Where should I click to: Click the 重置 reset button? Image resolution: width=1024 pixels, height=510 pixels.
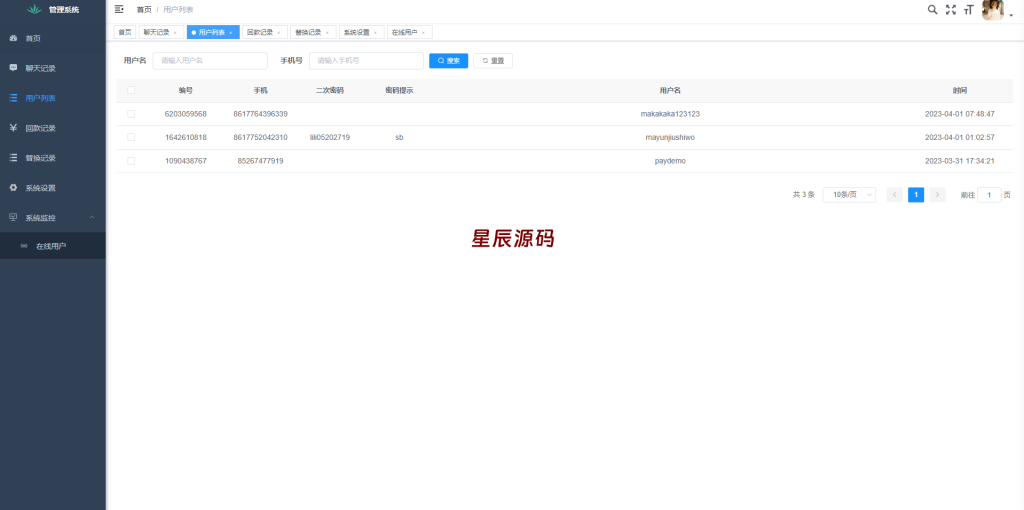click(x=493, y=61)
